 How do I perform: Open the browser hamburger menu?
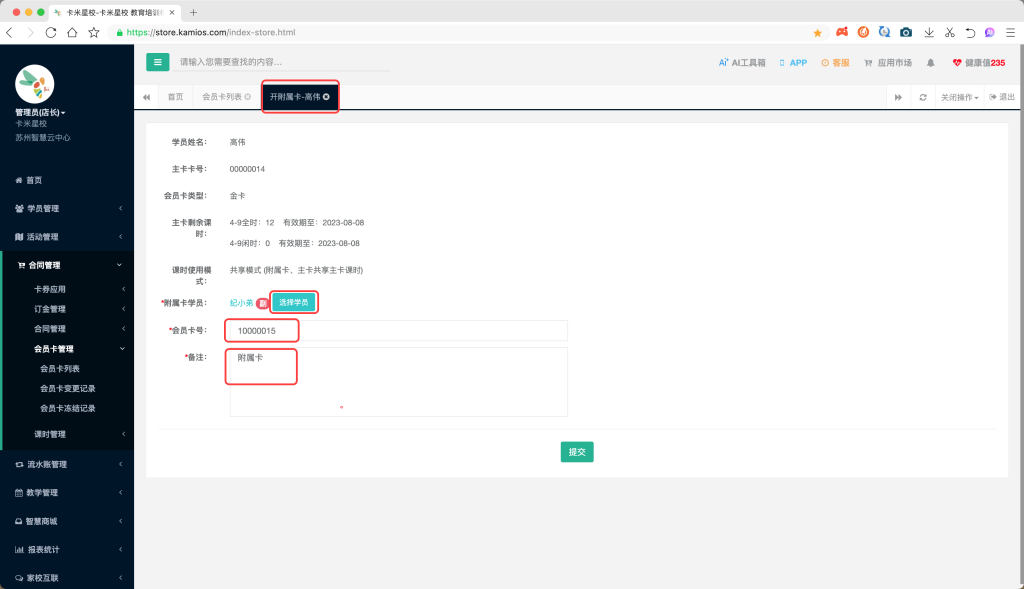[1010, 32]
